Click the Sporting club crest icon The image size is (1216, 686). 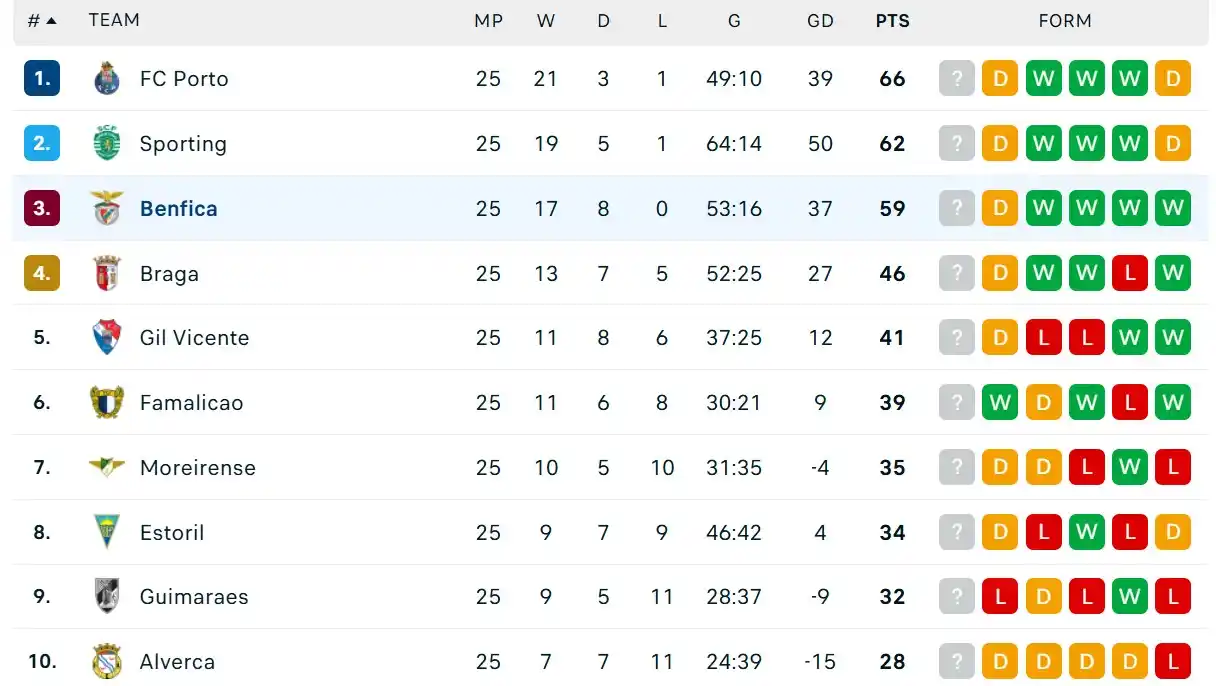[107, 143]
